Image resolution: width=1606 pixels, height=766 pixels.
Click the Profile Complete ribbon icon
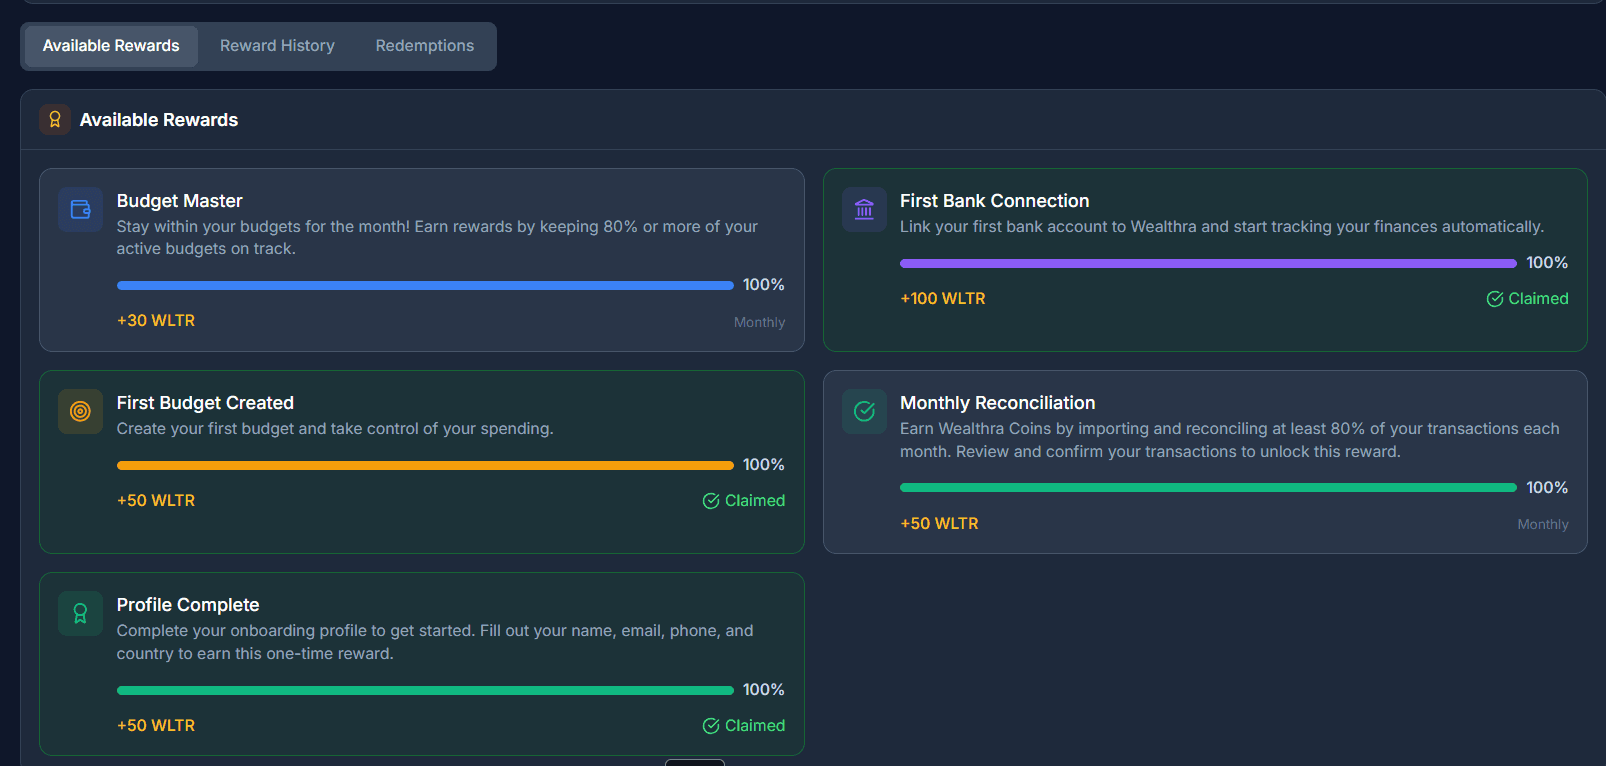(81, 614)
